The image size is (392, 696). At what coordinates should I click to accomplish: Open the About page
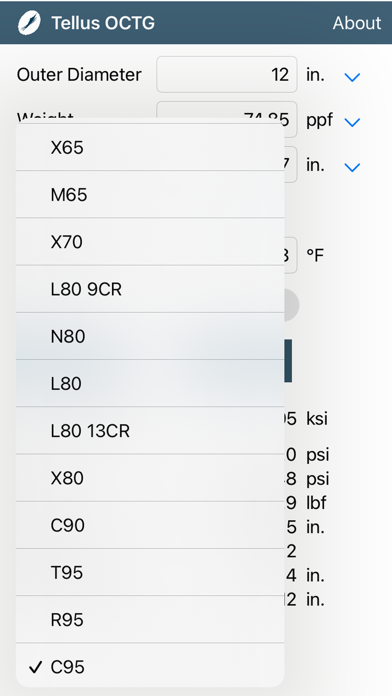point(357,23)
